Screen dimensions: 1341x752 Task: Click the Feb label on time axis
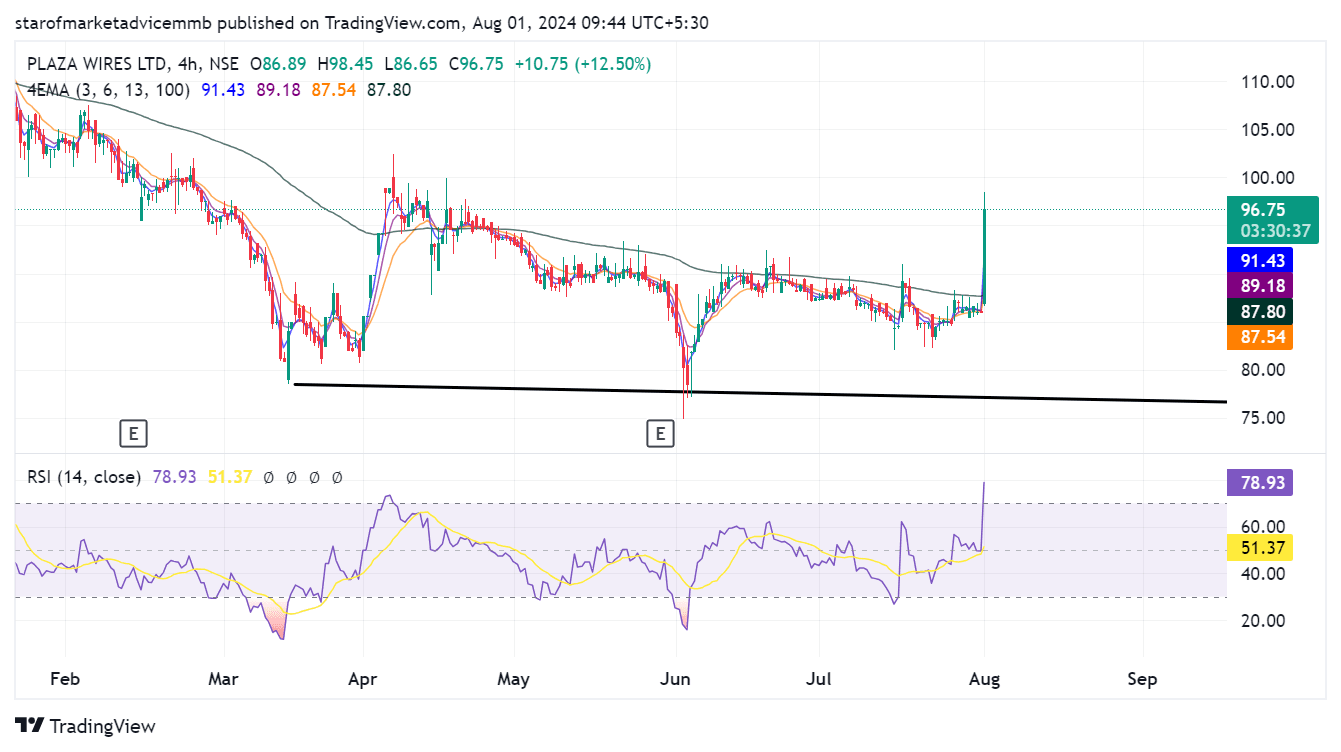point(64,679)
